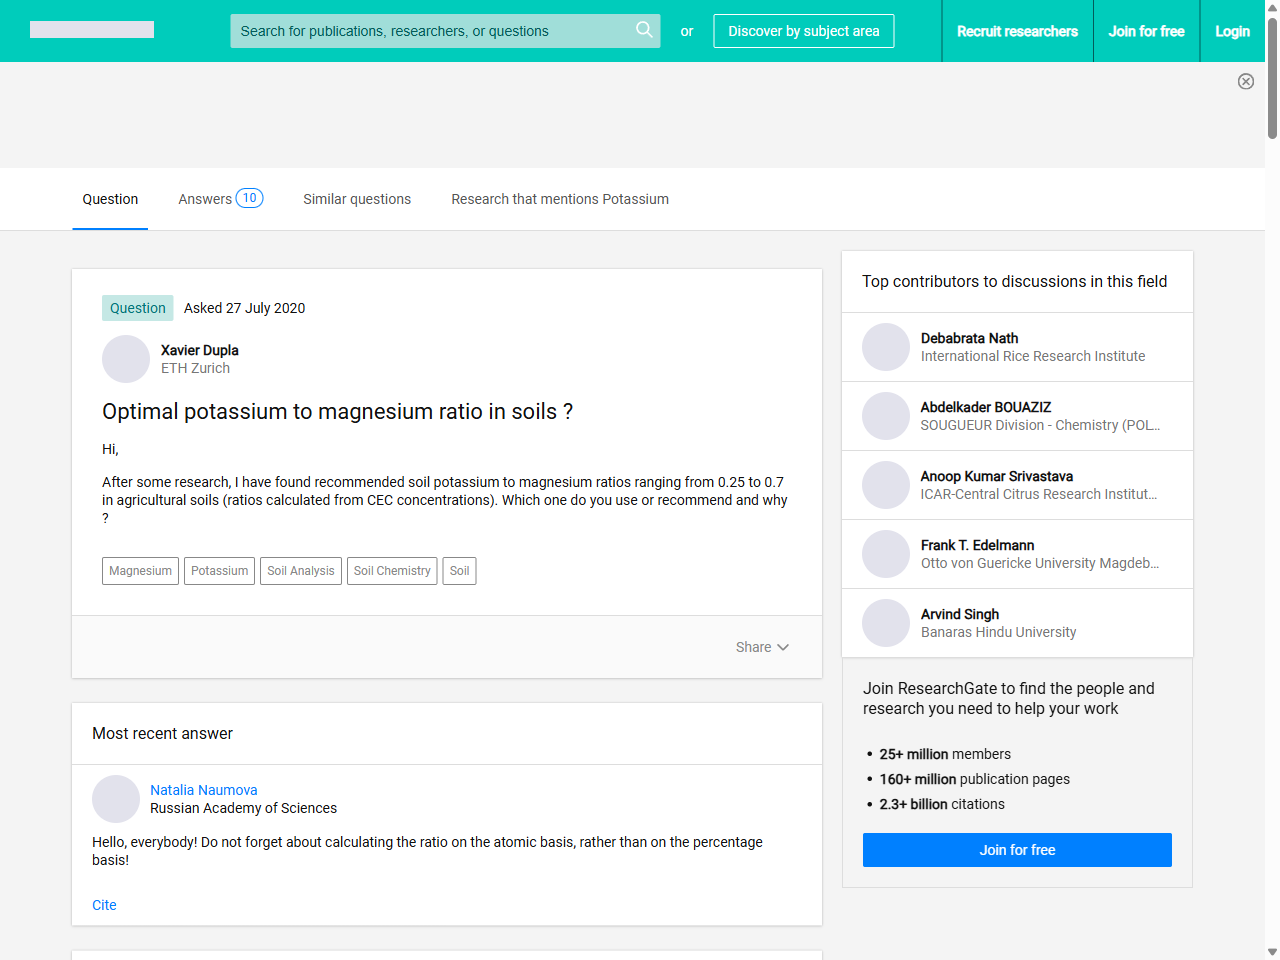Click into the publications search field
Viewport: 1280px width, 960px height.
coord(430,31)
